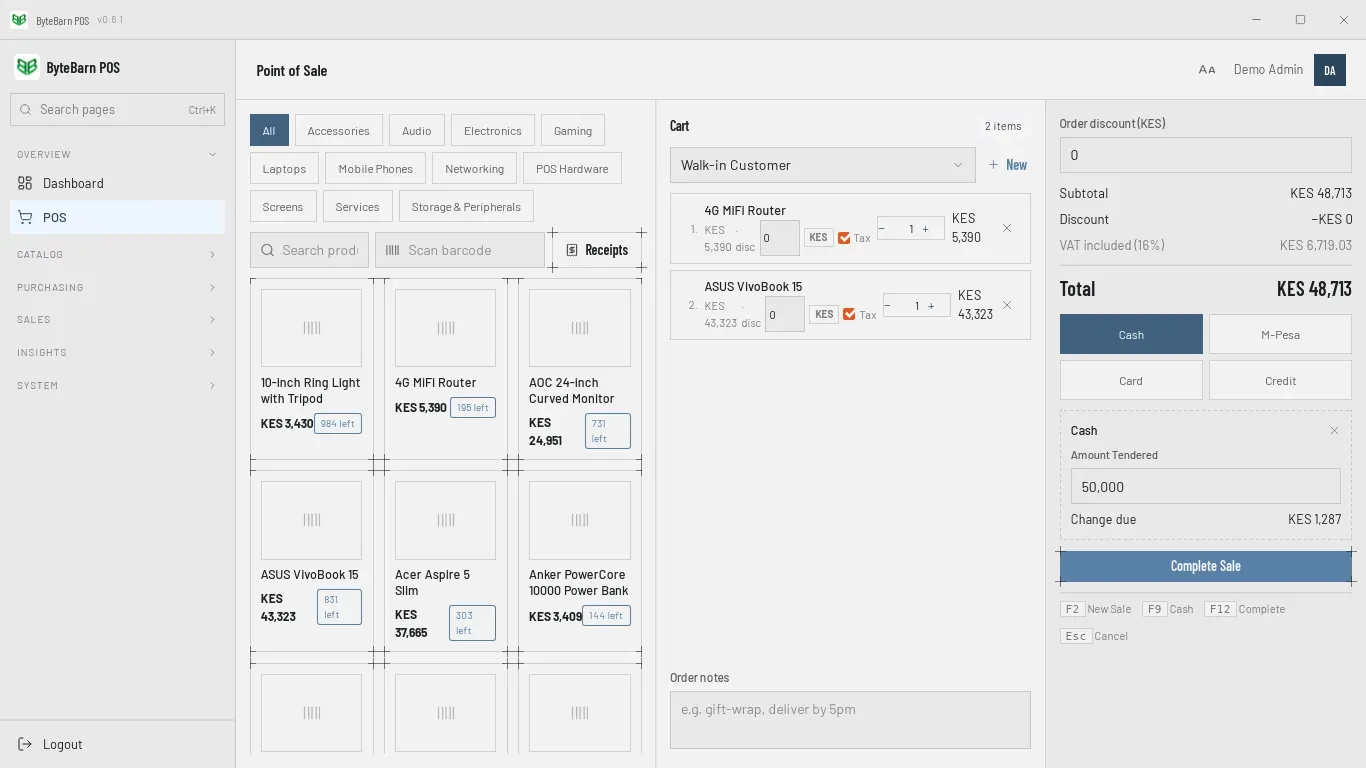The height and width of the screenshot is (768, 1366).
Task: Filter products by All category
Action: [269, 130]
